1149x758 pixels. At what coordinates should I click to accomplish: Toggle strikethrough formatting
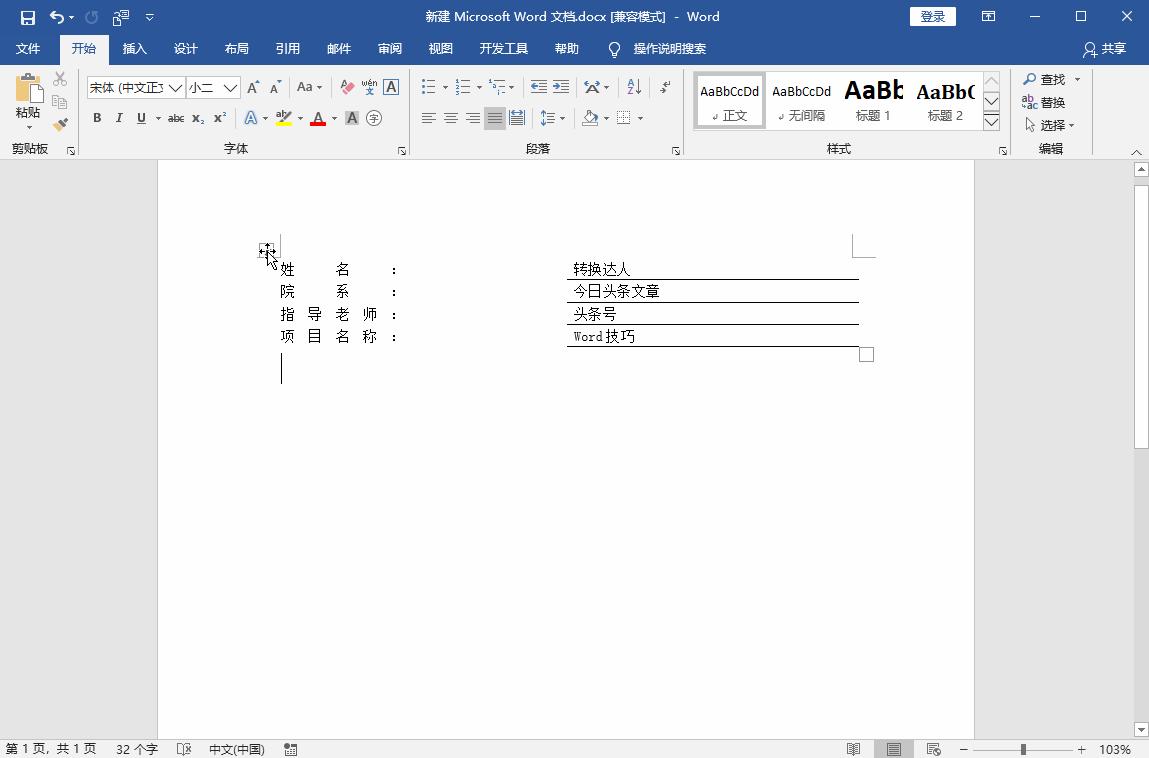pos(176,118)
